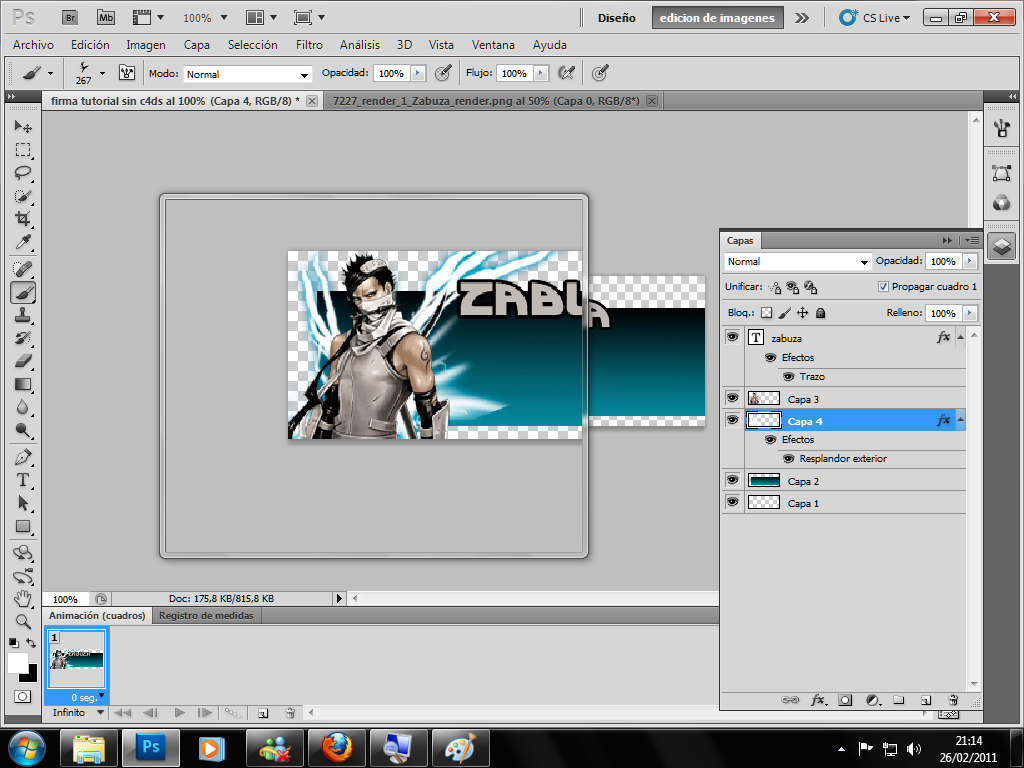This screenshot has width=1024, height=768.
Task: Toggle lock transparent pixels in Bloq.
Action: [767, 313]
